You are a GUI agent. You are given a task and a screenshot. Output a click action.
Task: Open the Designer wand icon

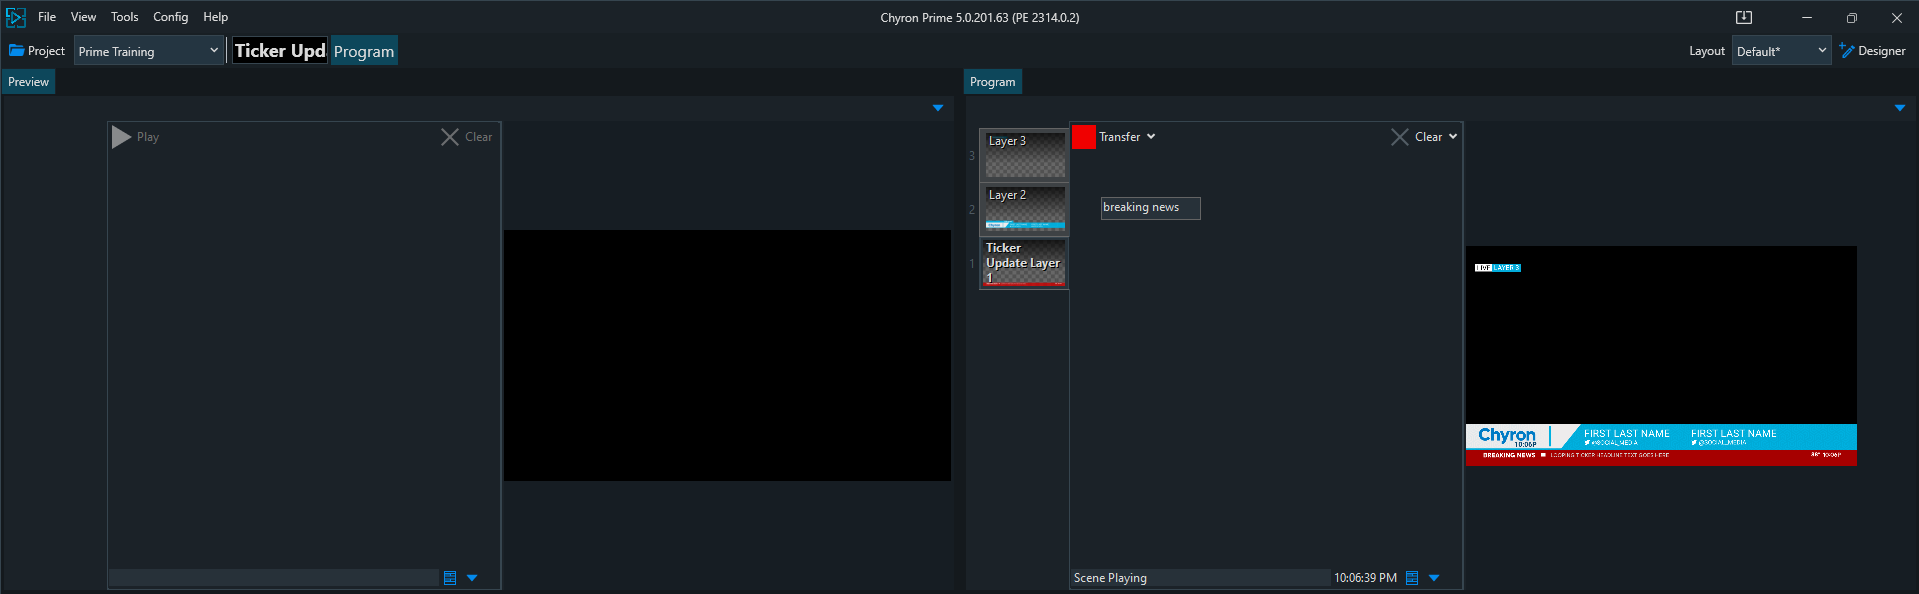pos(1846,51)
